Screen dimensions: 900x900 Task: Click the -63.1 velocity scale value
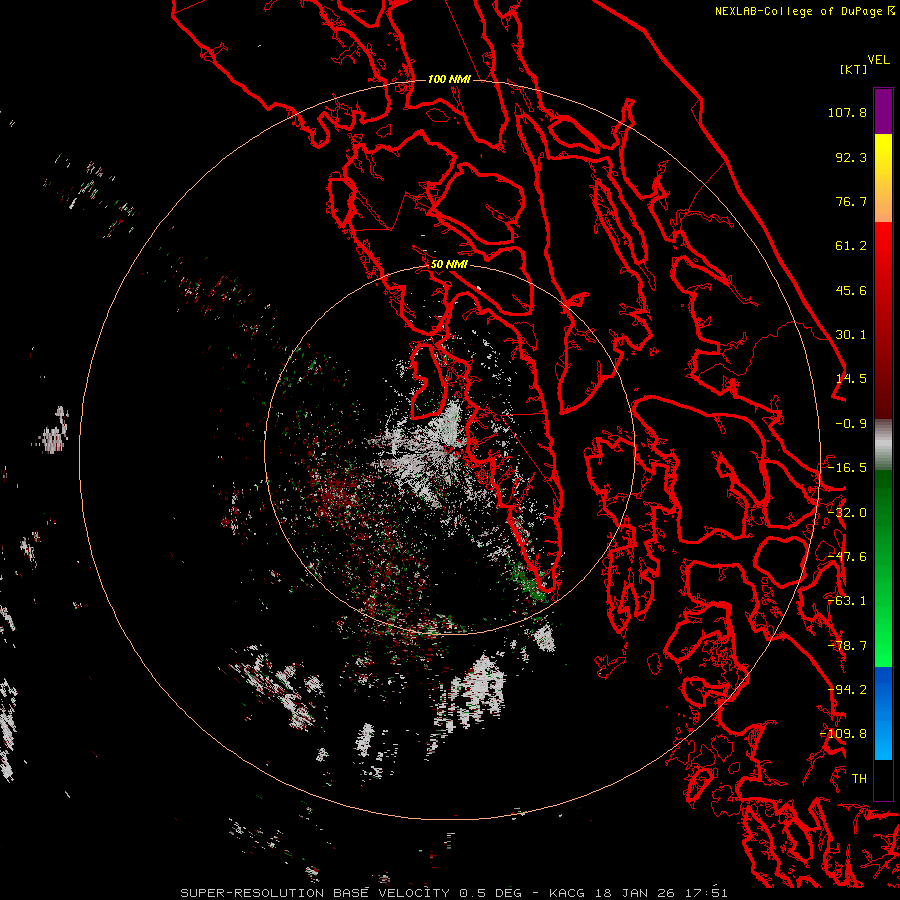click(847, 601)
